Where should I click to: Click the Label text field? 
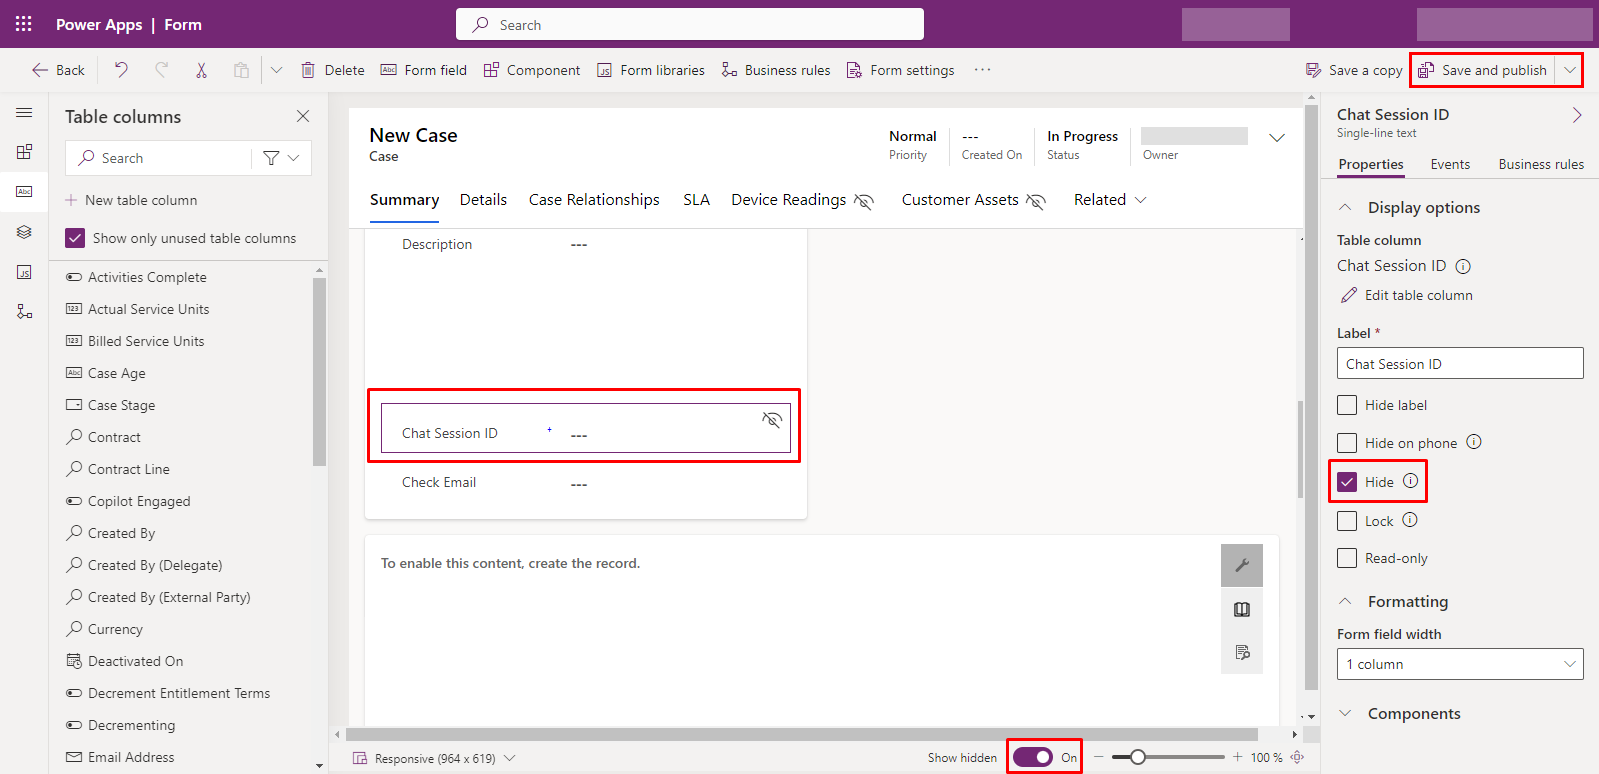click(x=1460, y=363)
